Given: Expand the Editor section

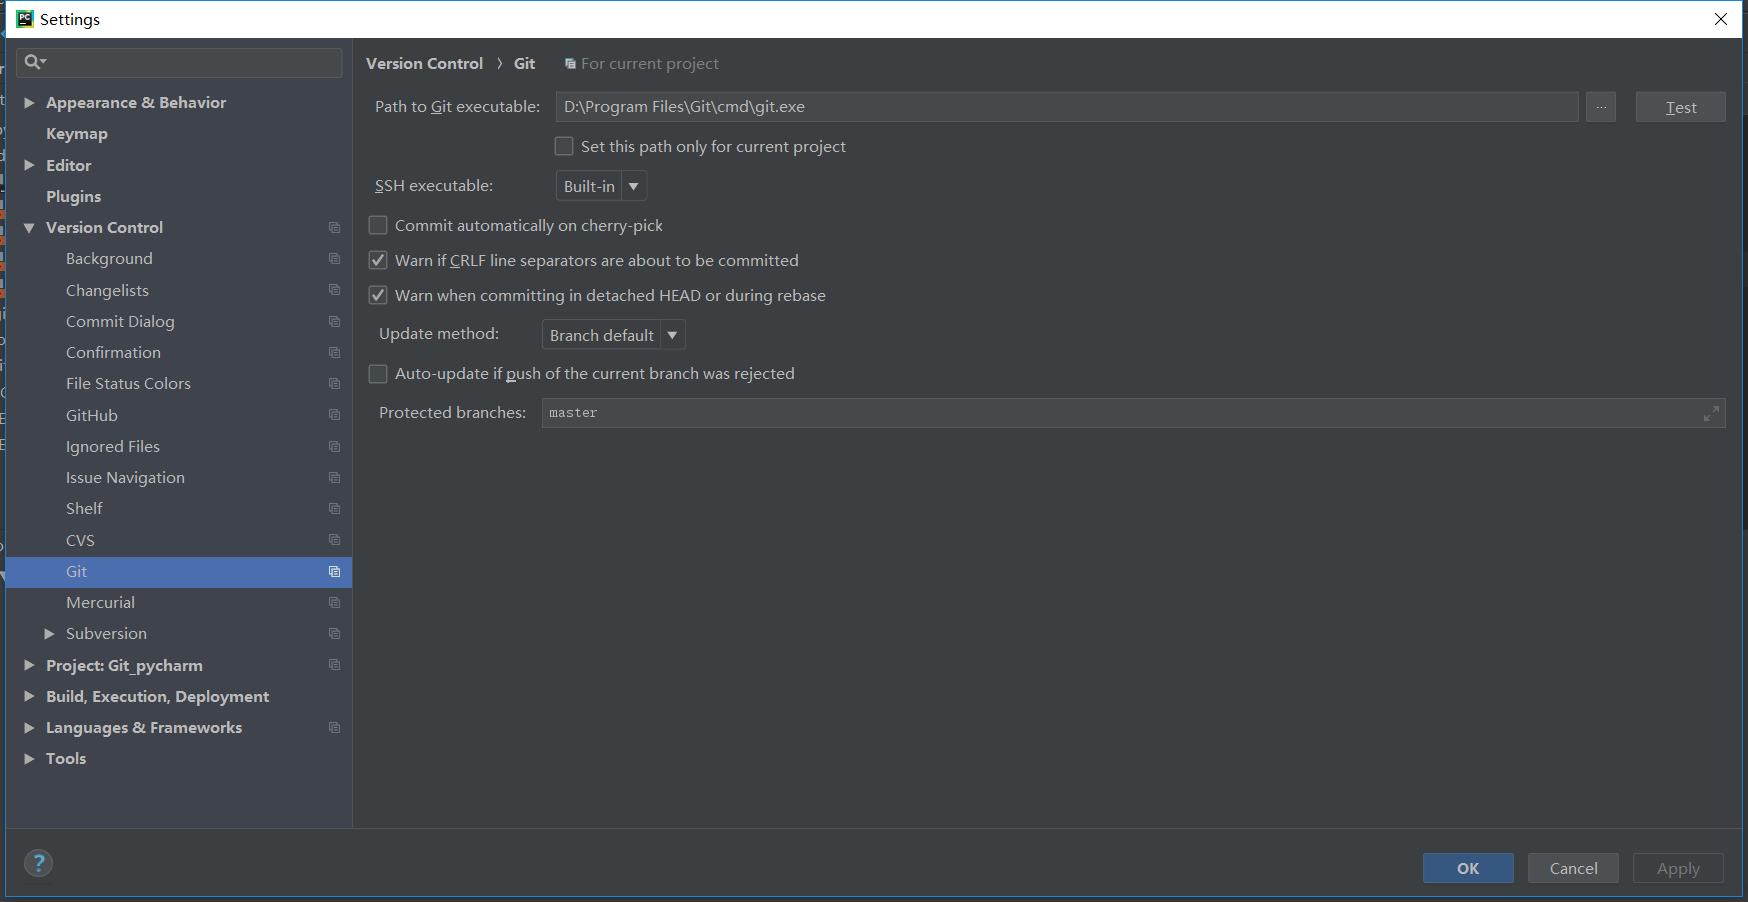Looking at the screenshot, I should click(29, 165).
